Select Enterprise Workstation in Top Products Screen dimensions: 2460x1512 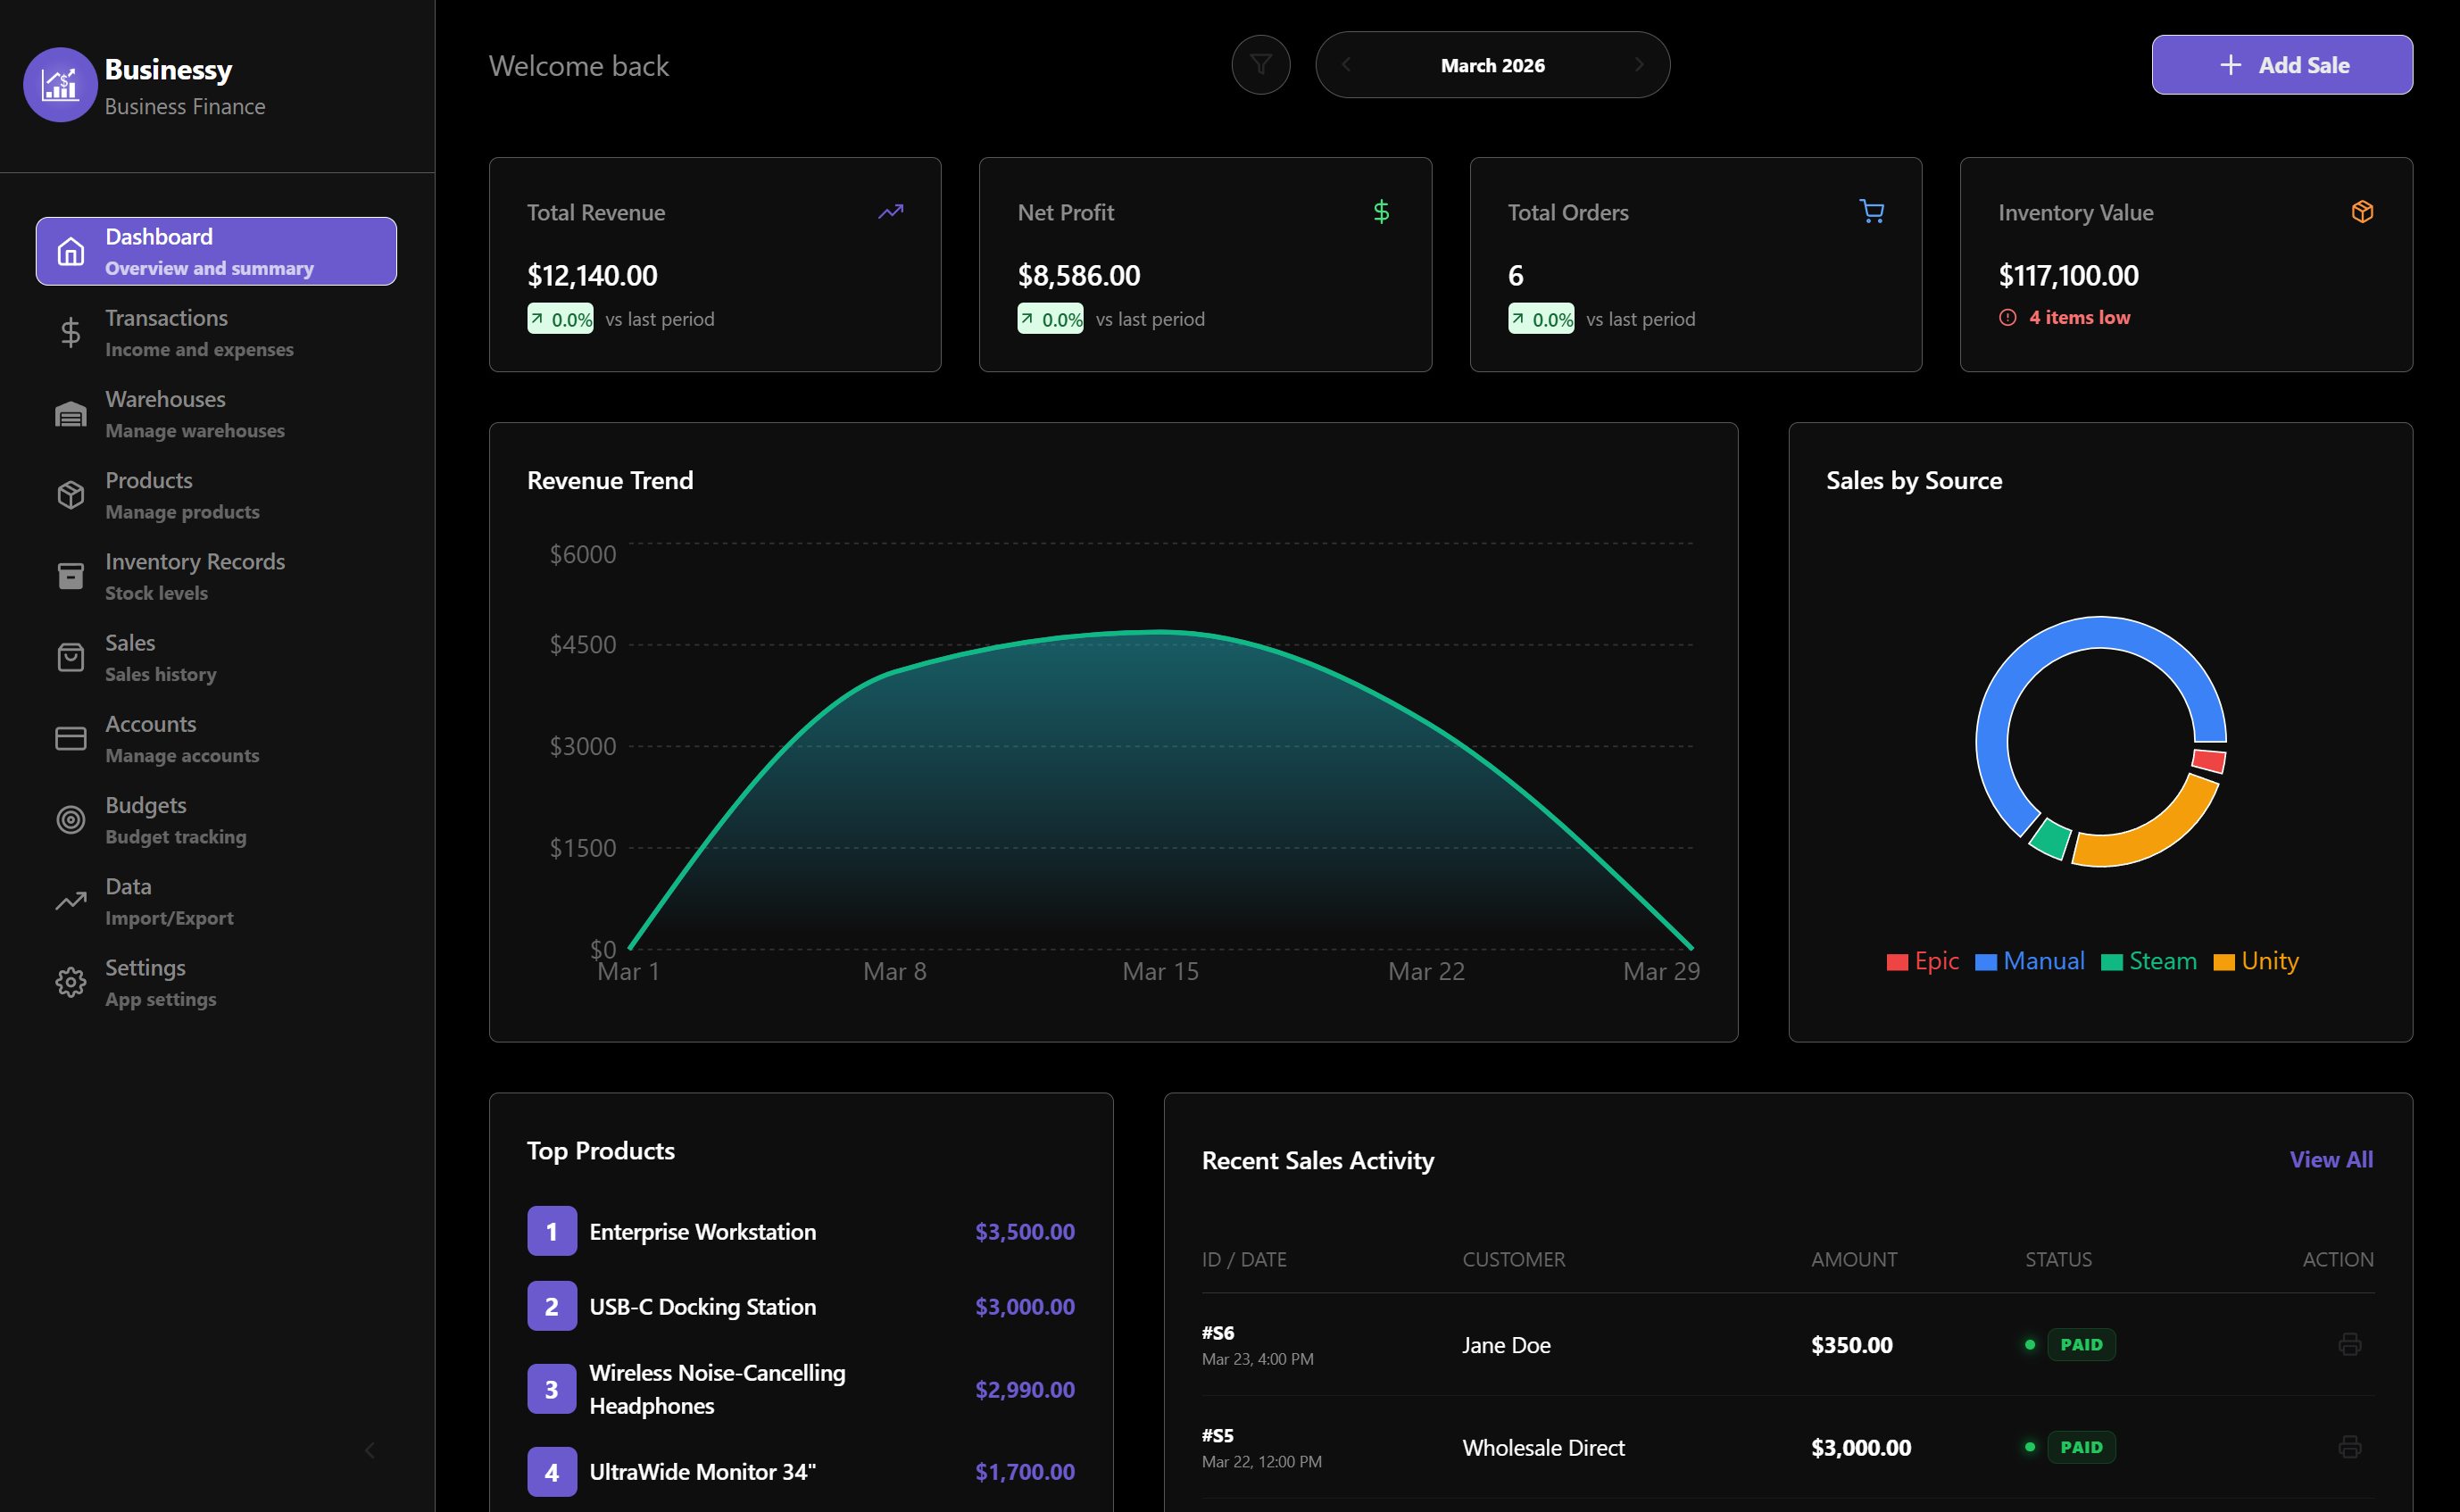coord(702,1231)
